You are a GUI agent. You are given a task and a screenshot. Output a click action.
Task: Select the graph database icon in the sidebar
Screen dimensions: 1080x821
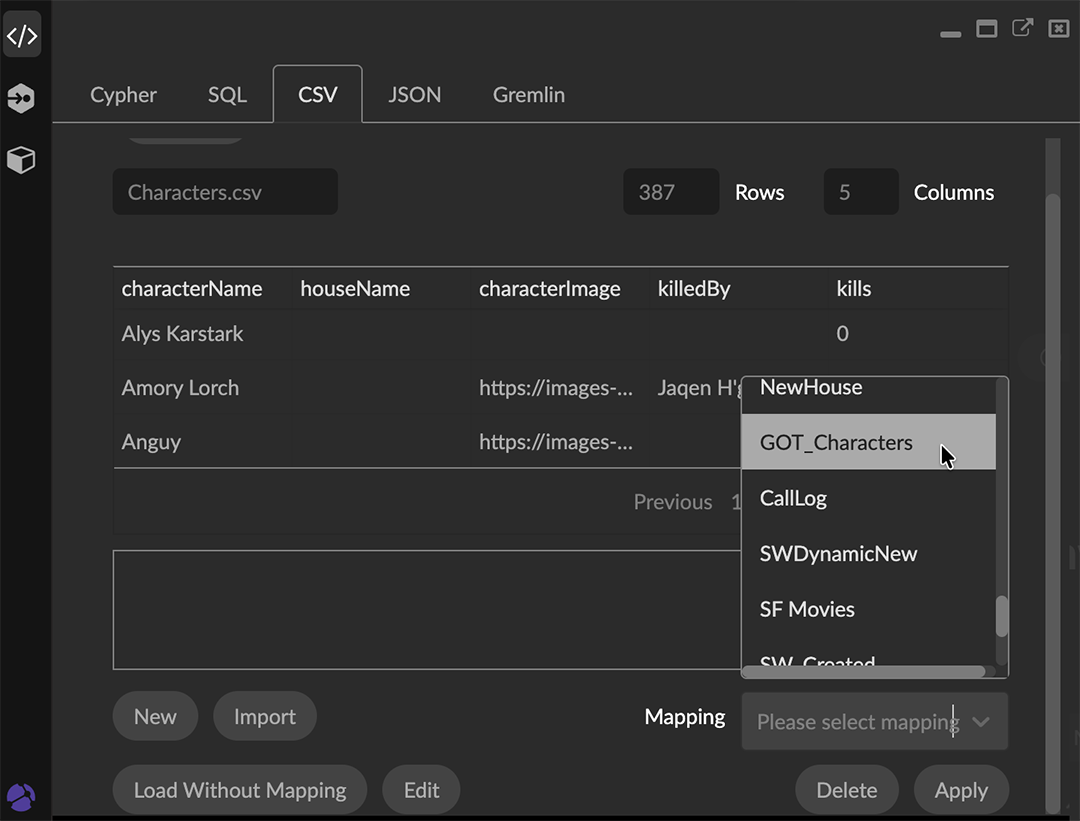pyautogui.click(x=22, y=98)
